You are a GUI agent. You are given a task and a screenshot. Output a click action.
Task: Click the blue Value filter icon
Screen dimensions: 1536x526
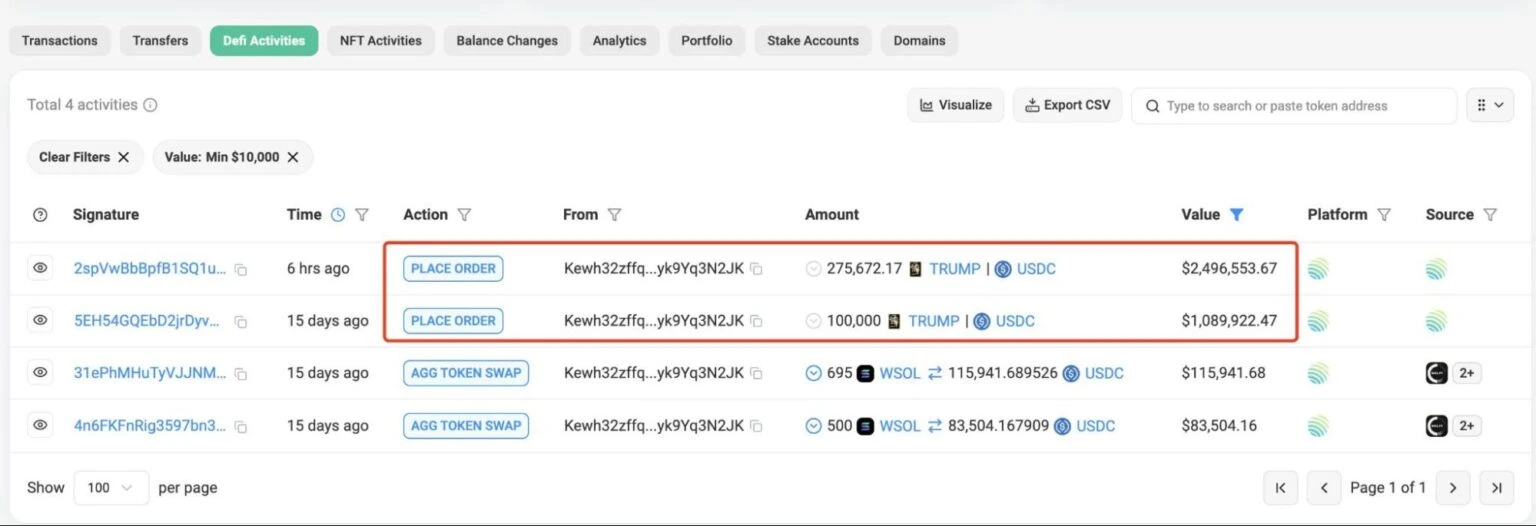(1236, 215)
